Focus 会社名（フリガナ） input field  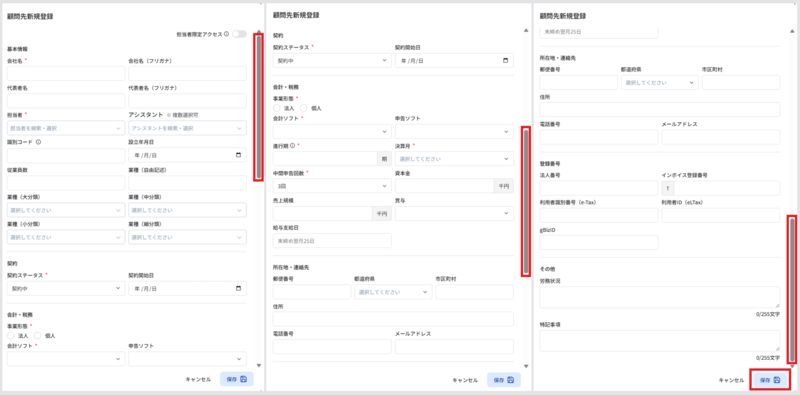(187, 73)
